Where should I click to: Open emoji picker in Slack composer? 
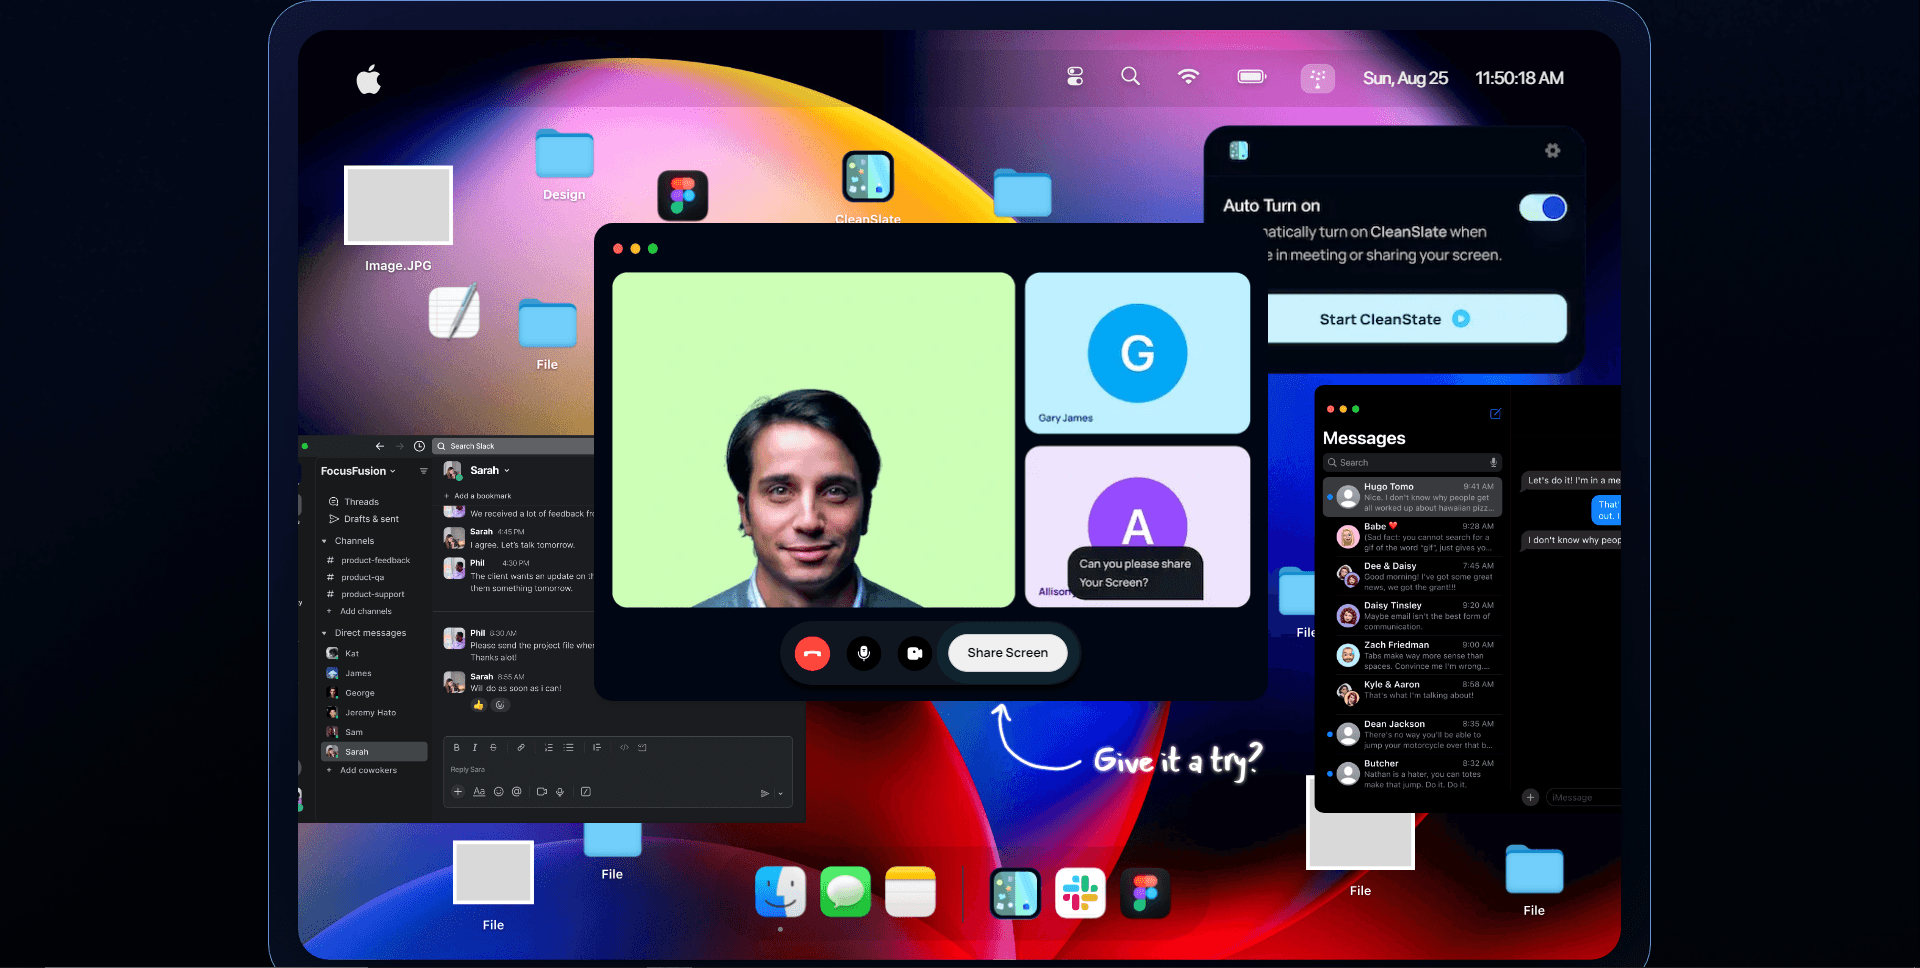tap(498, 792)
